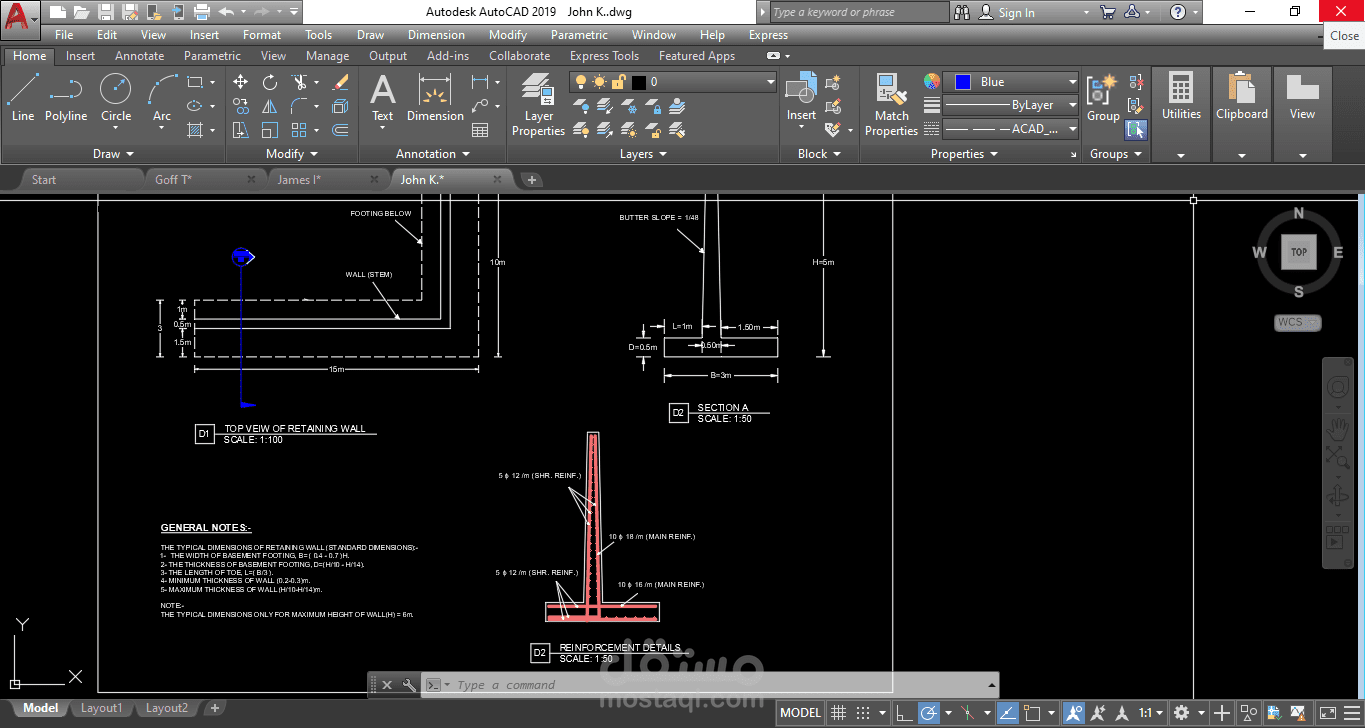Screen dimensions: 1365x728
Task: Click the Rotate tool icon
Action: pos(270,82)
